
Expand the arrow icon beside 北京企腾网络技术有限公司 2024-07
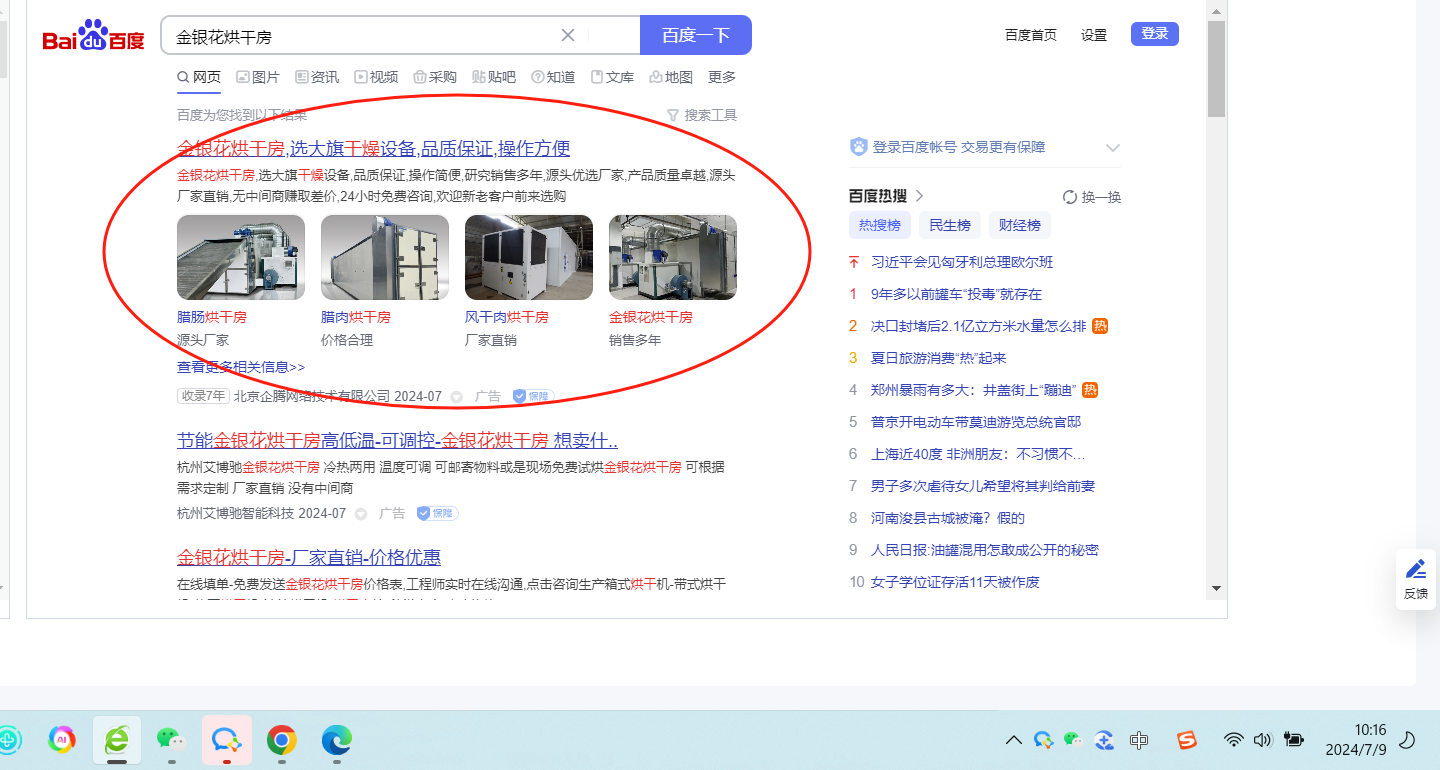(457, 397)
